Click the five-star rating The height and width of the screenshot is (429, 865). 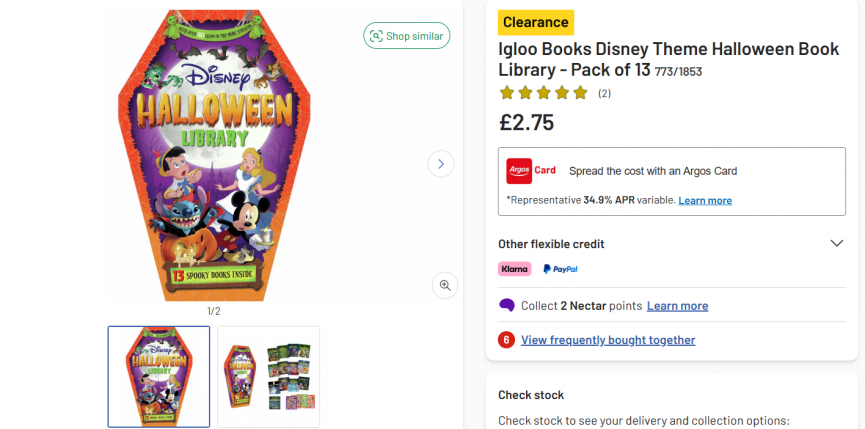(543, 93)
